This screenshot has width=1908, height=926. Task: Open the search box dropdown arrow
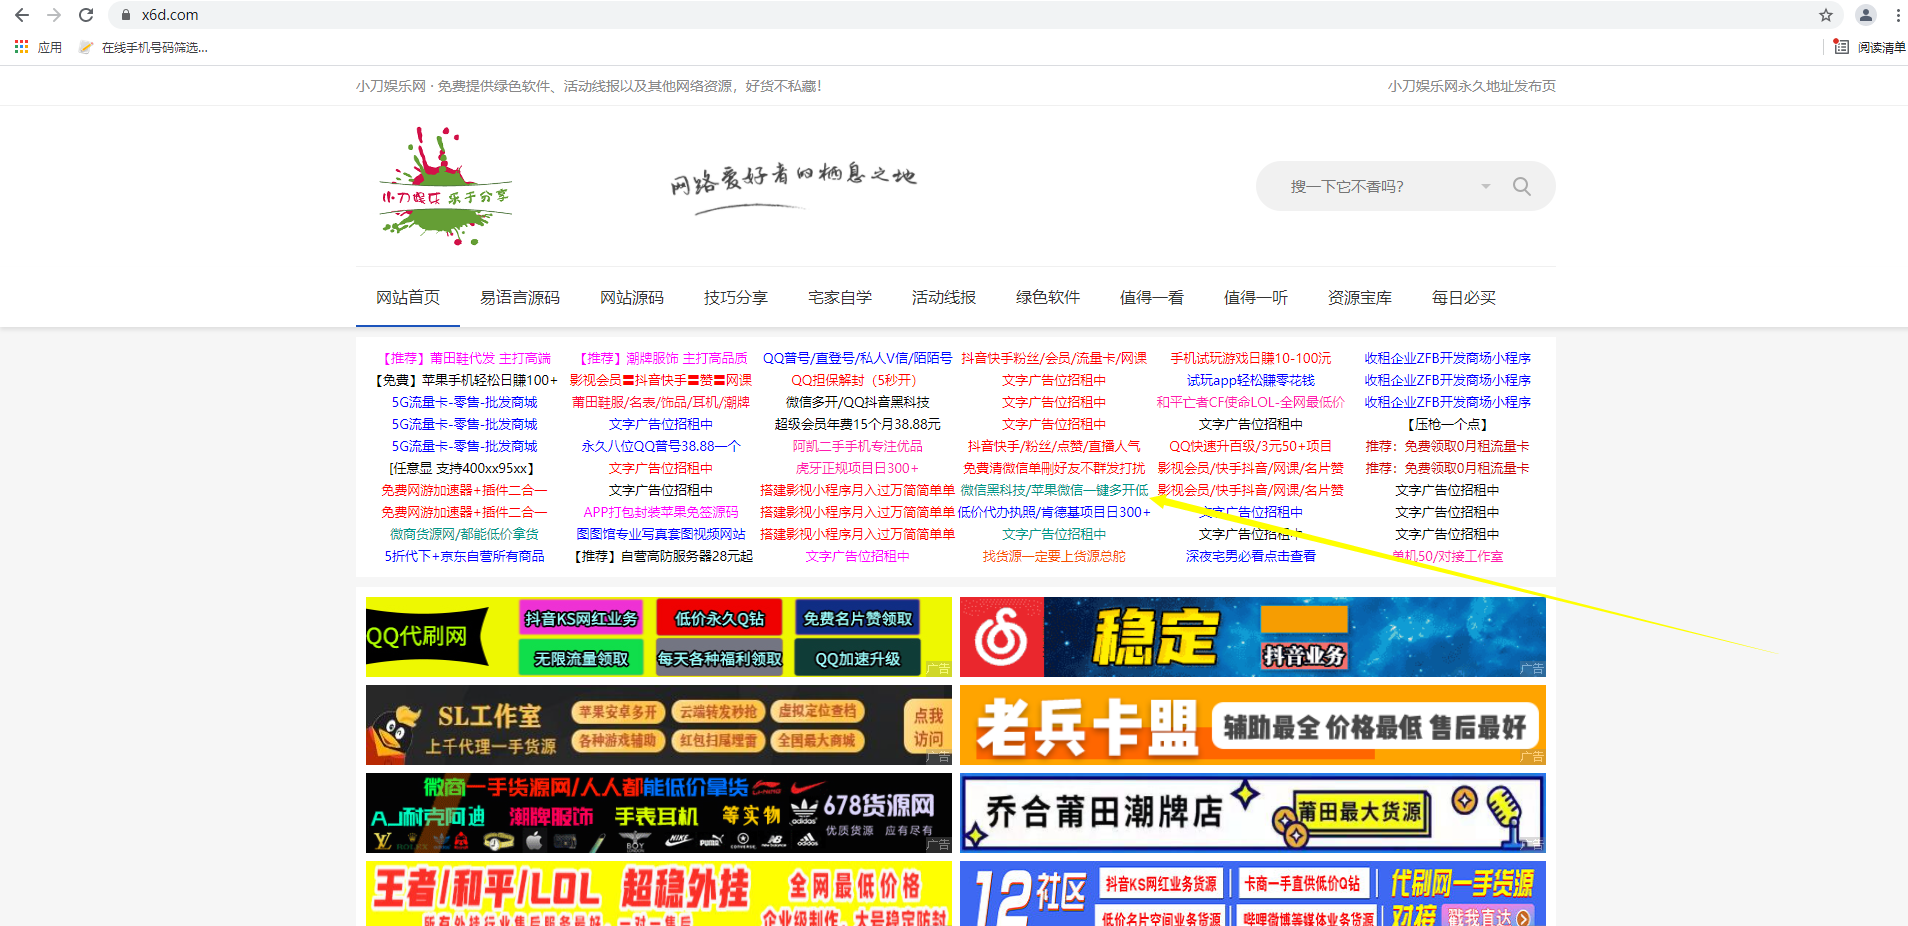pyautogui.click(x=1486, y=186)
